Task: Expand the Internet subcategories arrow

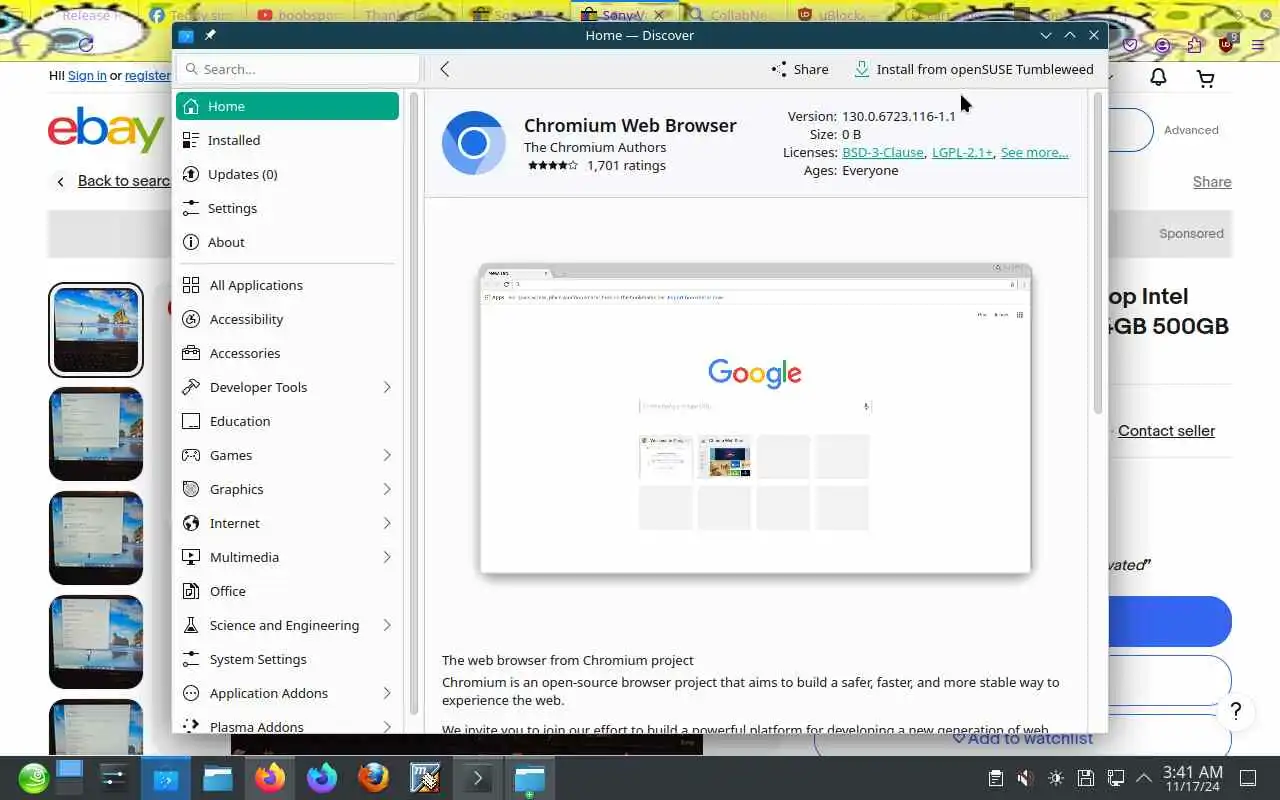Action: coord(387,523)
